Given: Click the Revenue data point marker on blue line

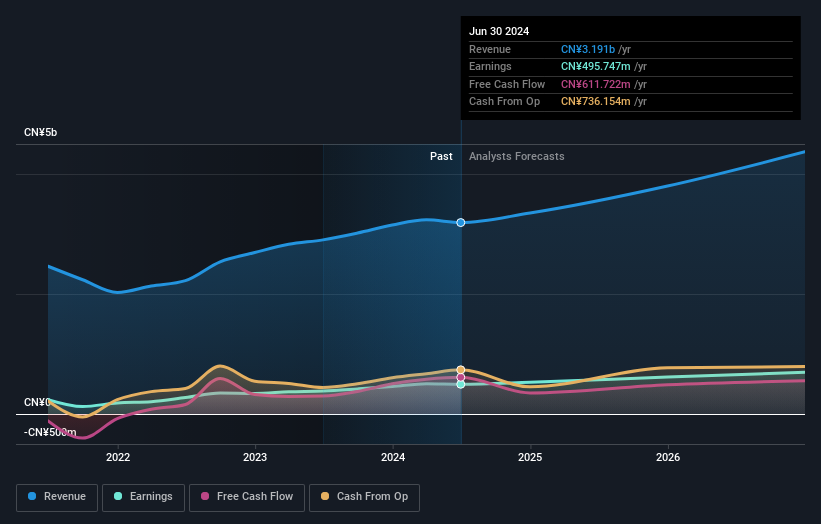Looking at the screenshot, I should [461, 222].
